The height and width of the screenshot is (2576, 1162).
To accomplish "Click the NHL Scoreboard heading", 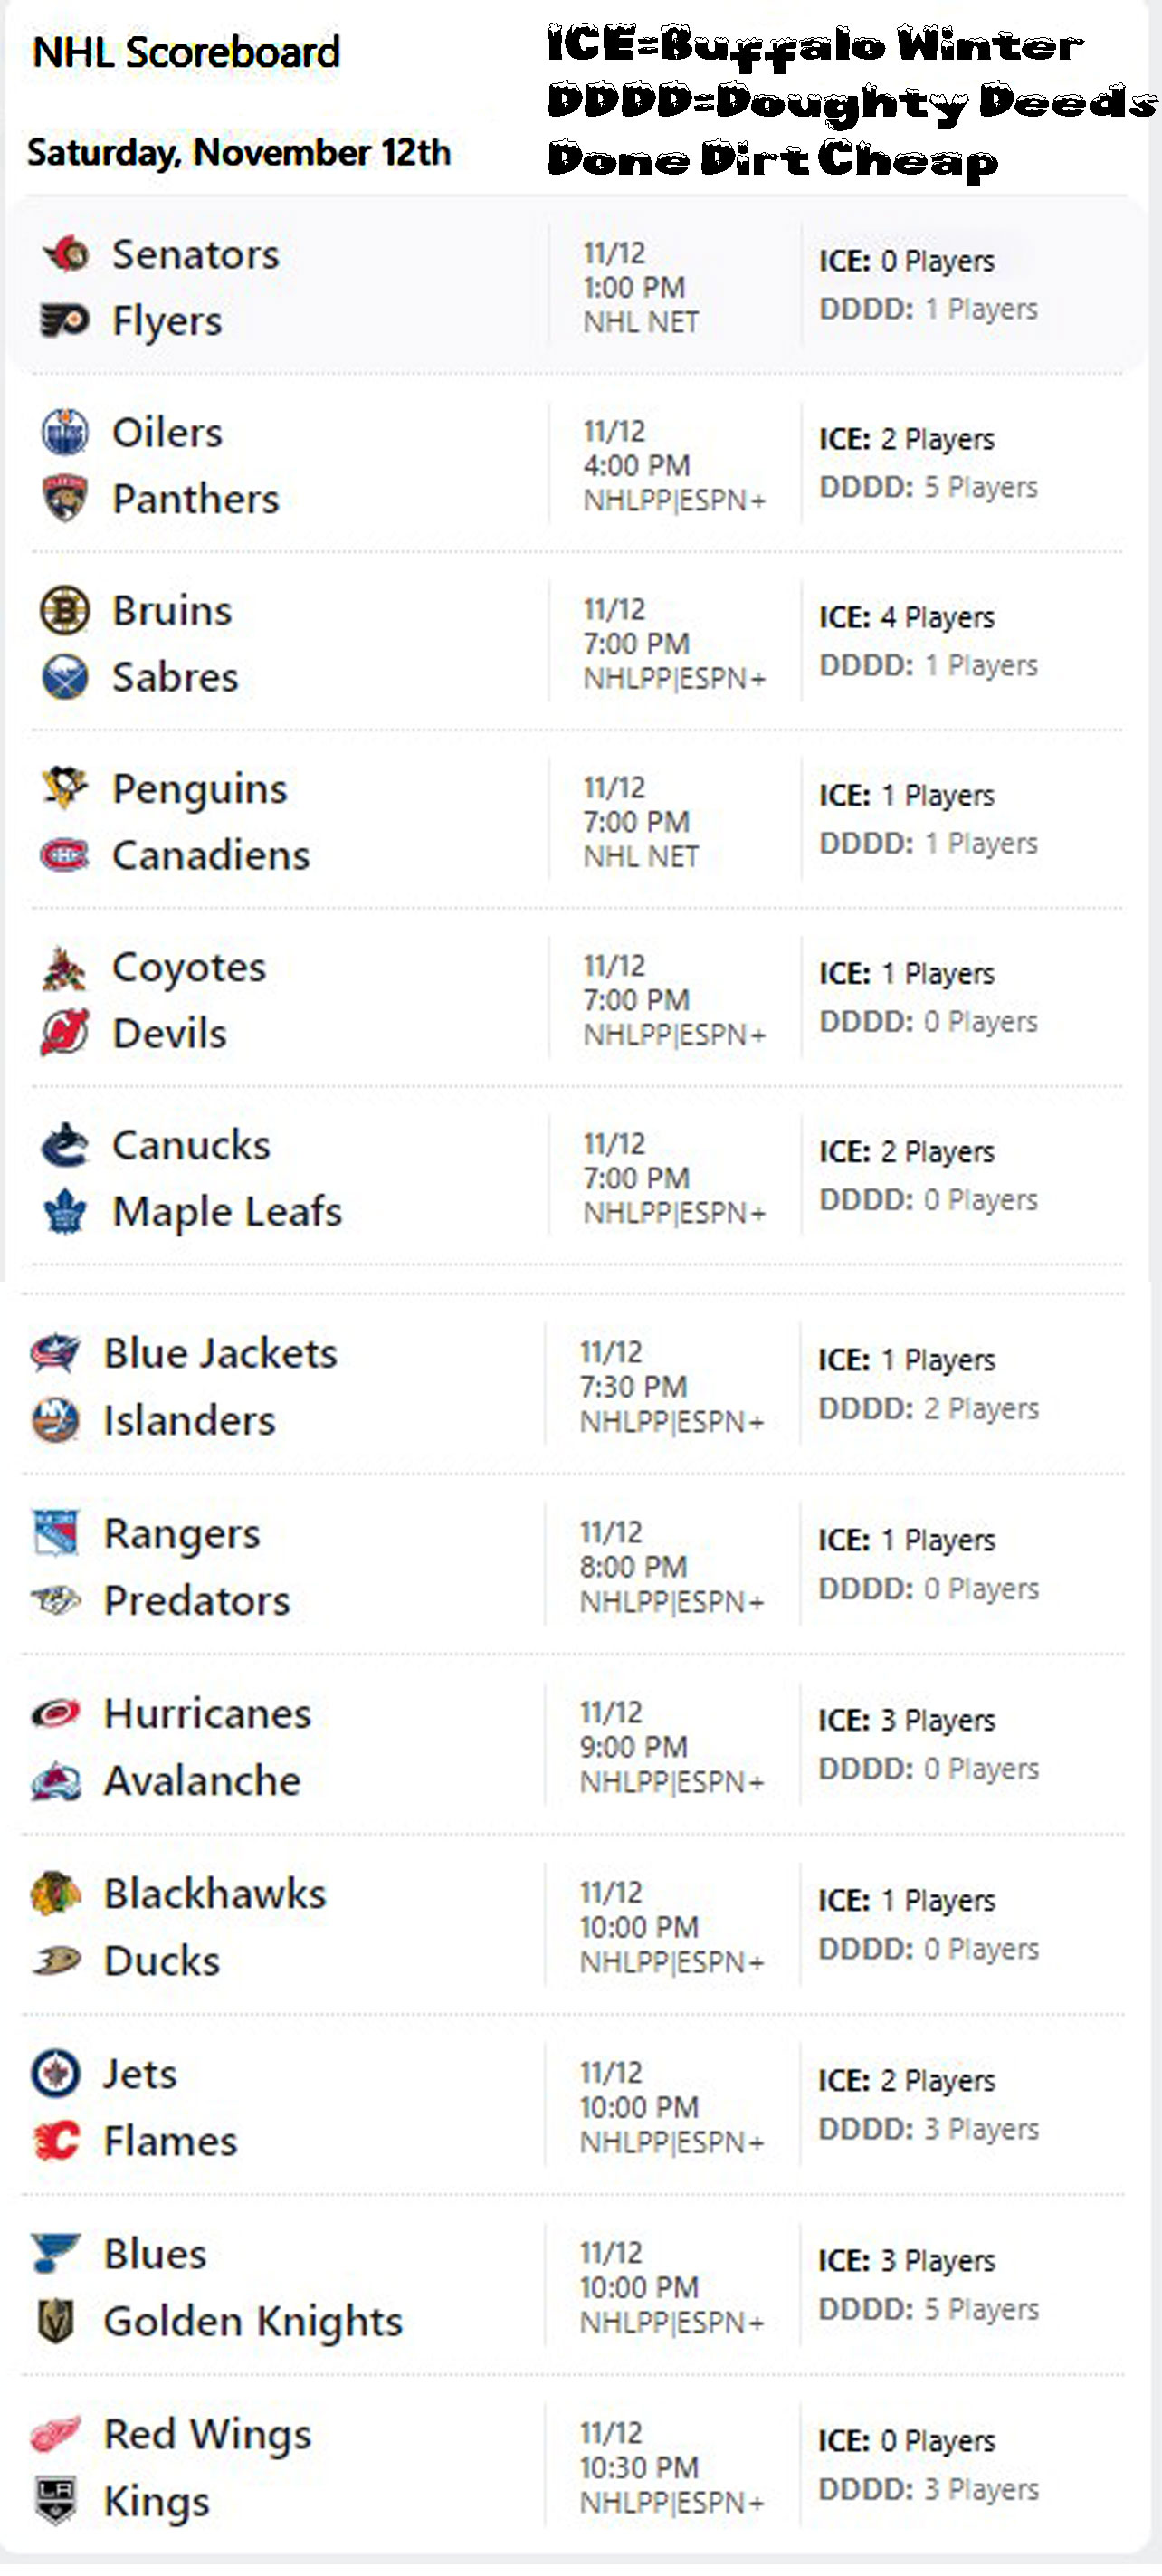I will 187,53.
